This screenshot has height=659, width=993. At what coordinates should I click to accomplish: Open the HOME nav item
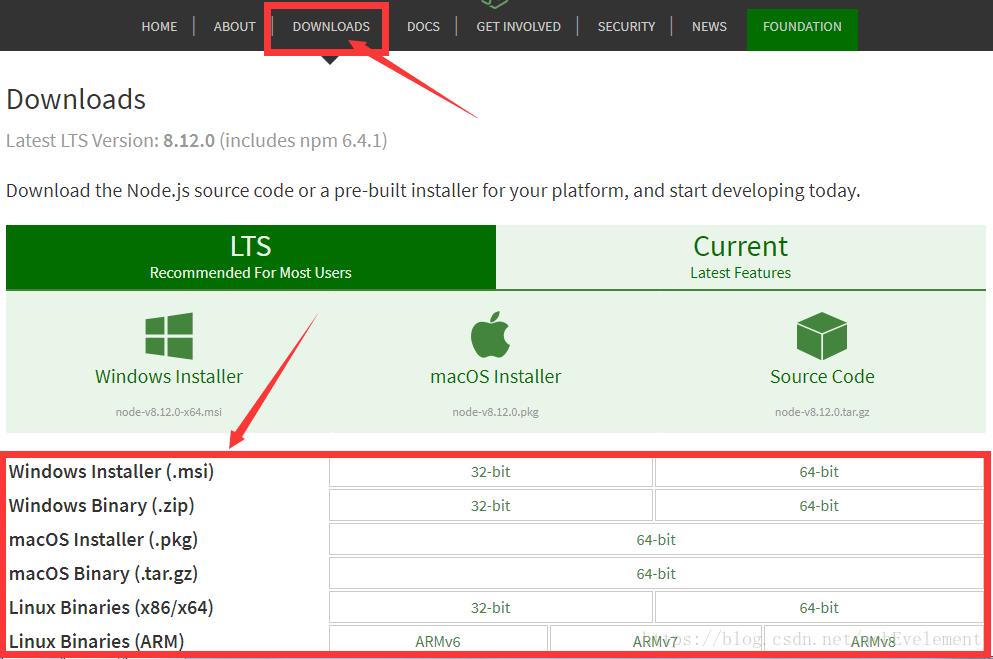coord(159,27)
